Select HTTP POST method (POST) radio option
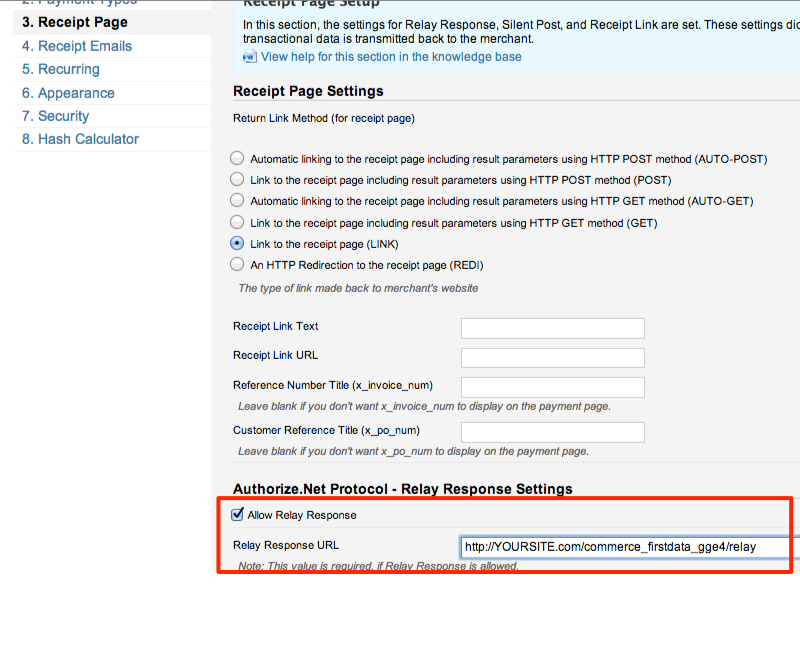 pyautogui.click(x=237, y=179)
